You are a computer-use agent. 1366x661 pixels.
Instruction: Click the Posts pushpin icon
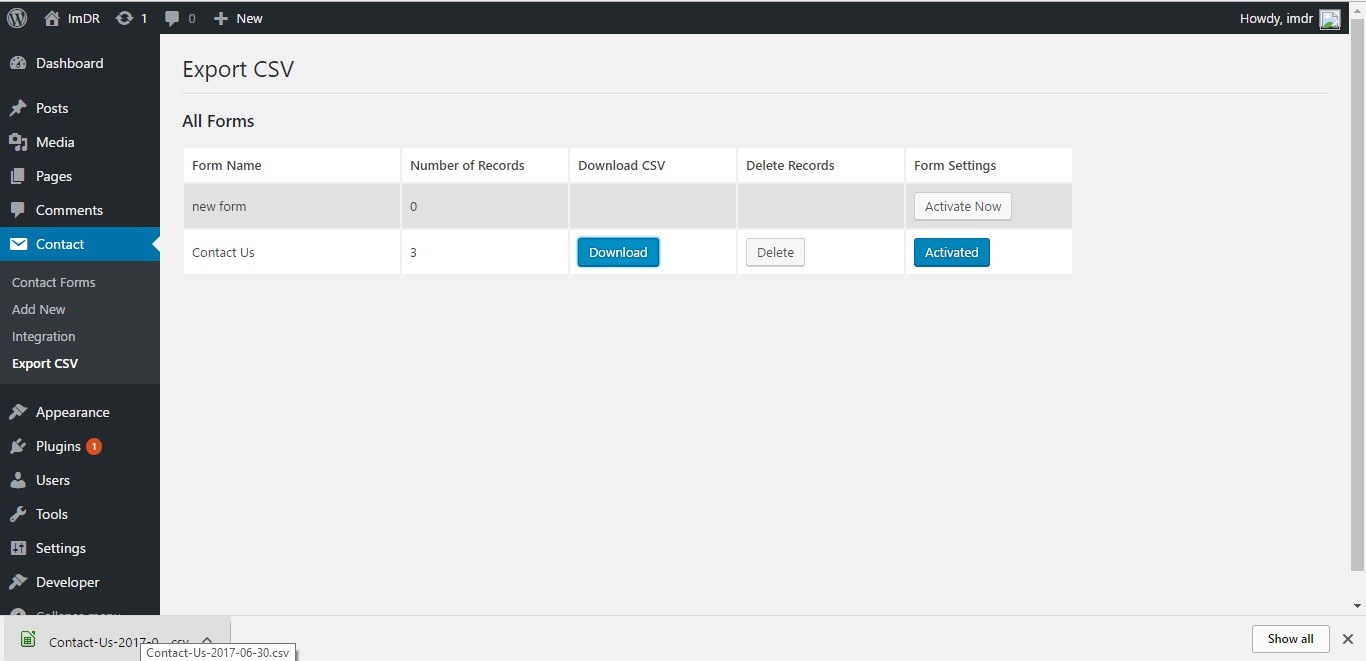click(x=18, y=108)
